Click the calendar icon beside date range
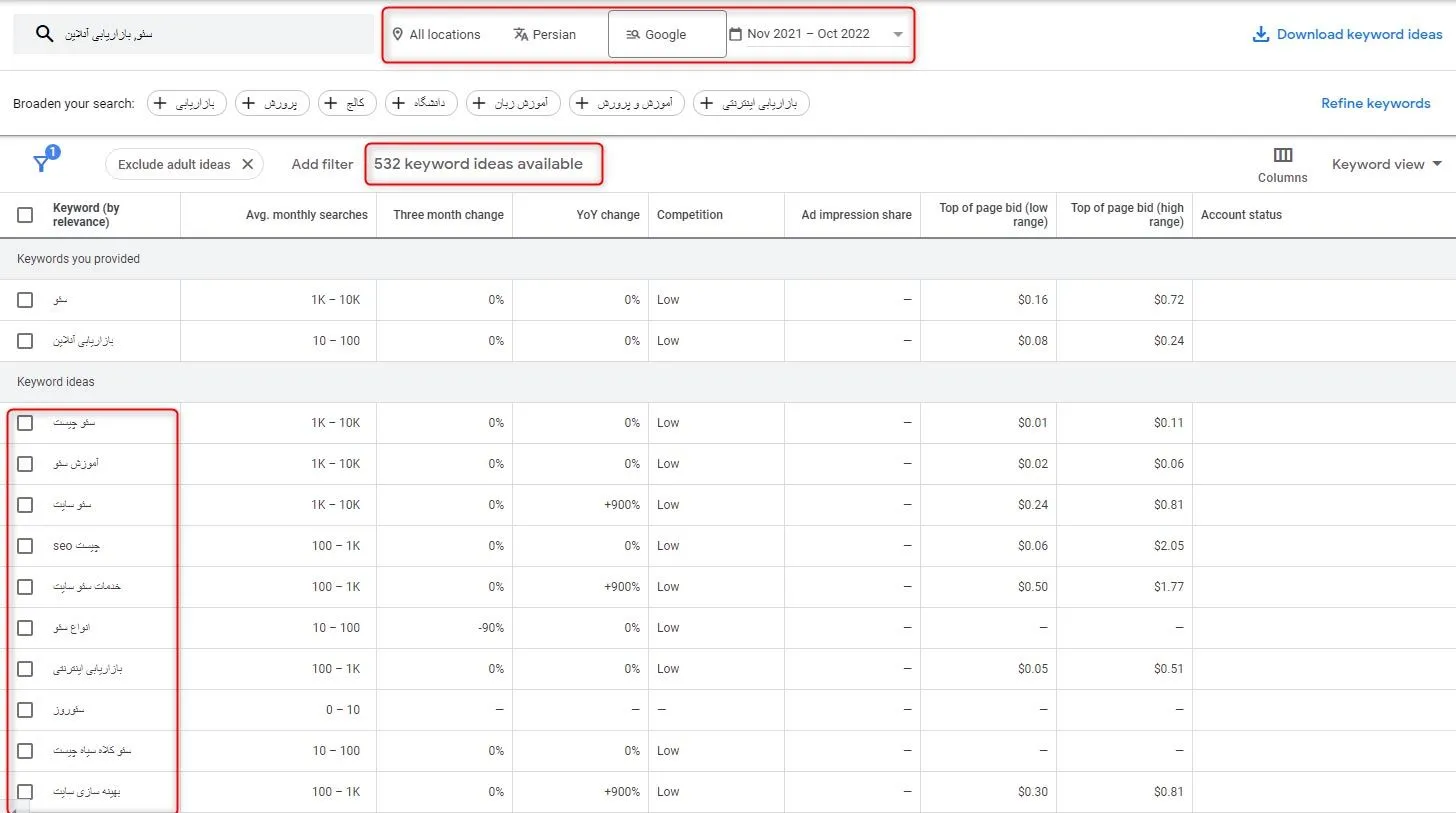 pos(736,34)
